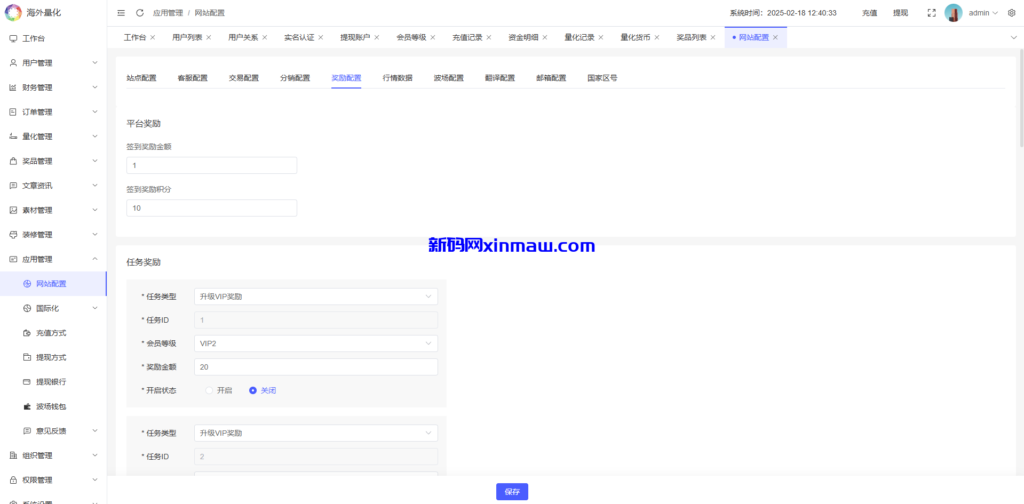Open the 量化货币 page tab

click(x=635, y=37)
